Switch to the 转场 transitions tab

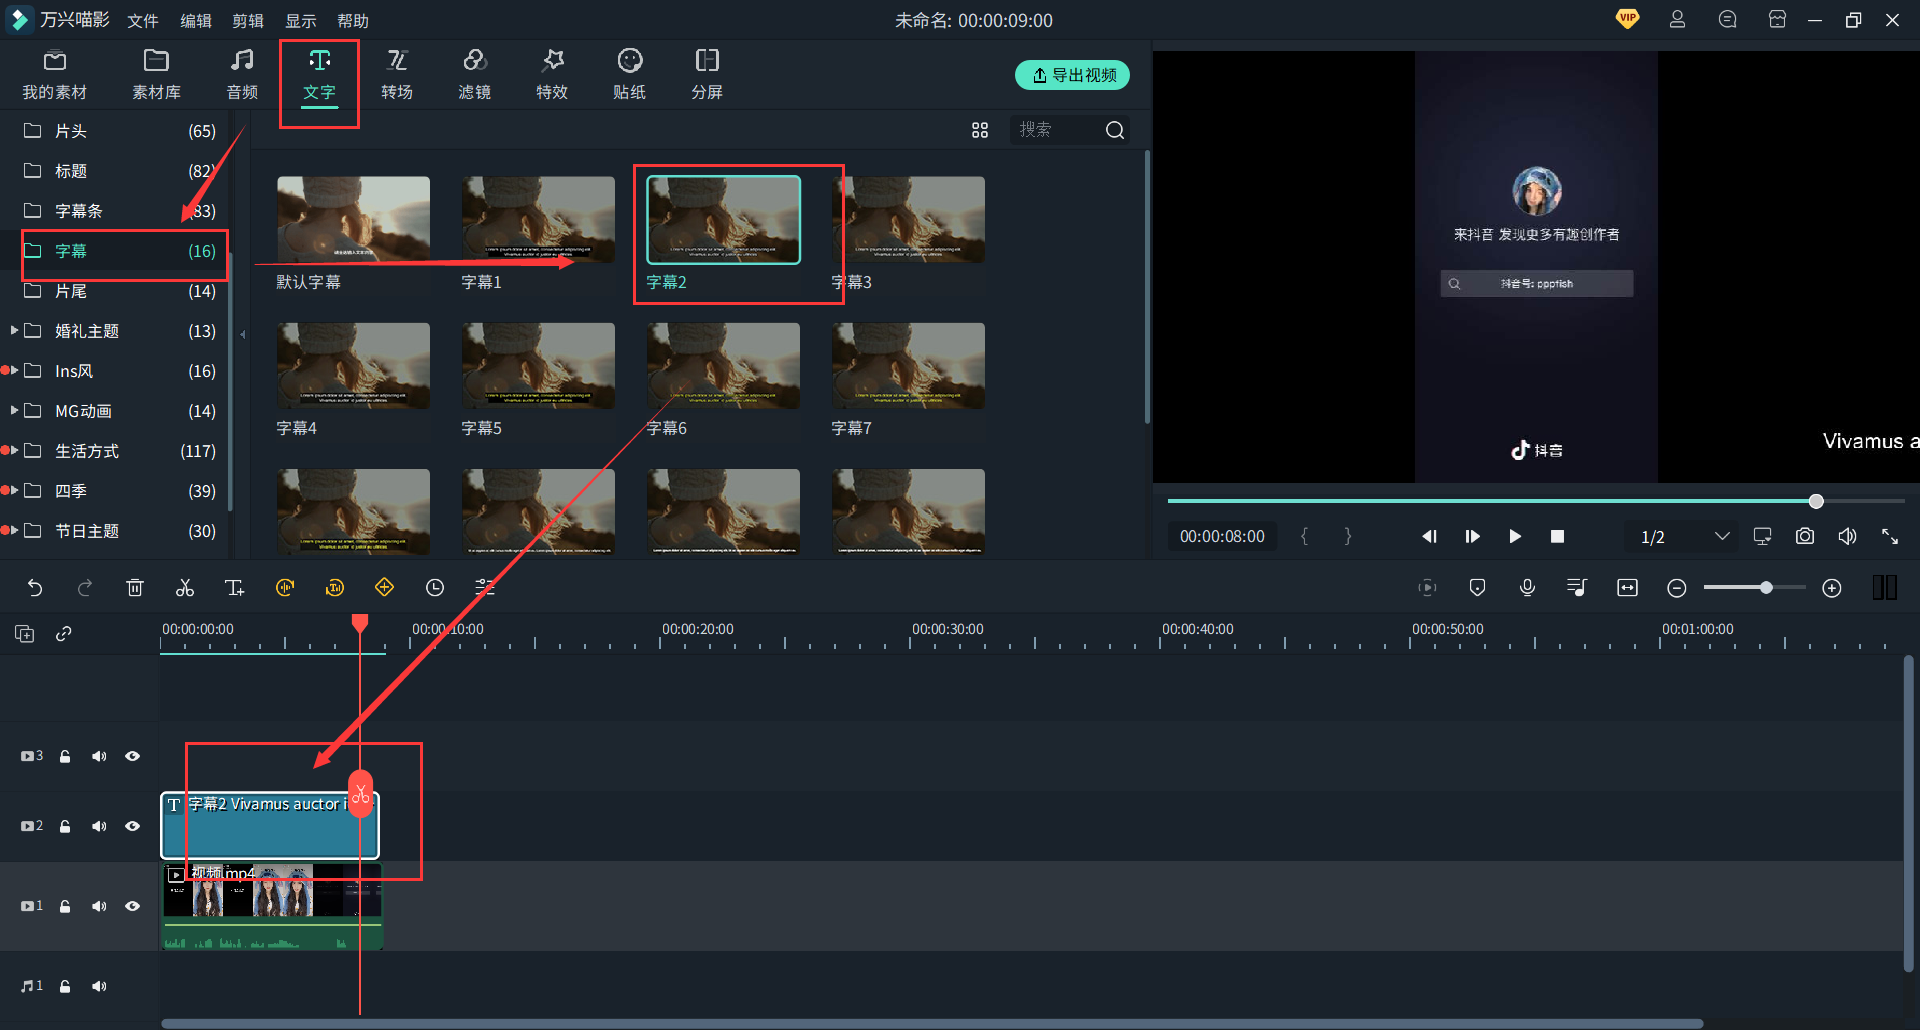pos(397,75)
